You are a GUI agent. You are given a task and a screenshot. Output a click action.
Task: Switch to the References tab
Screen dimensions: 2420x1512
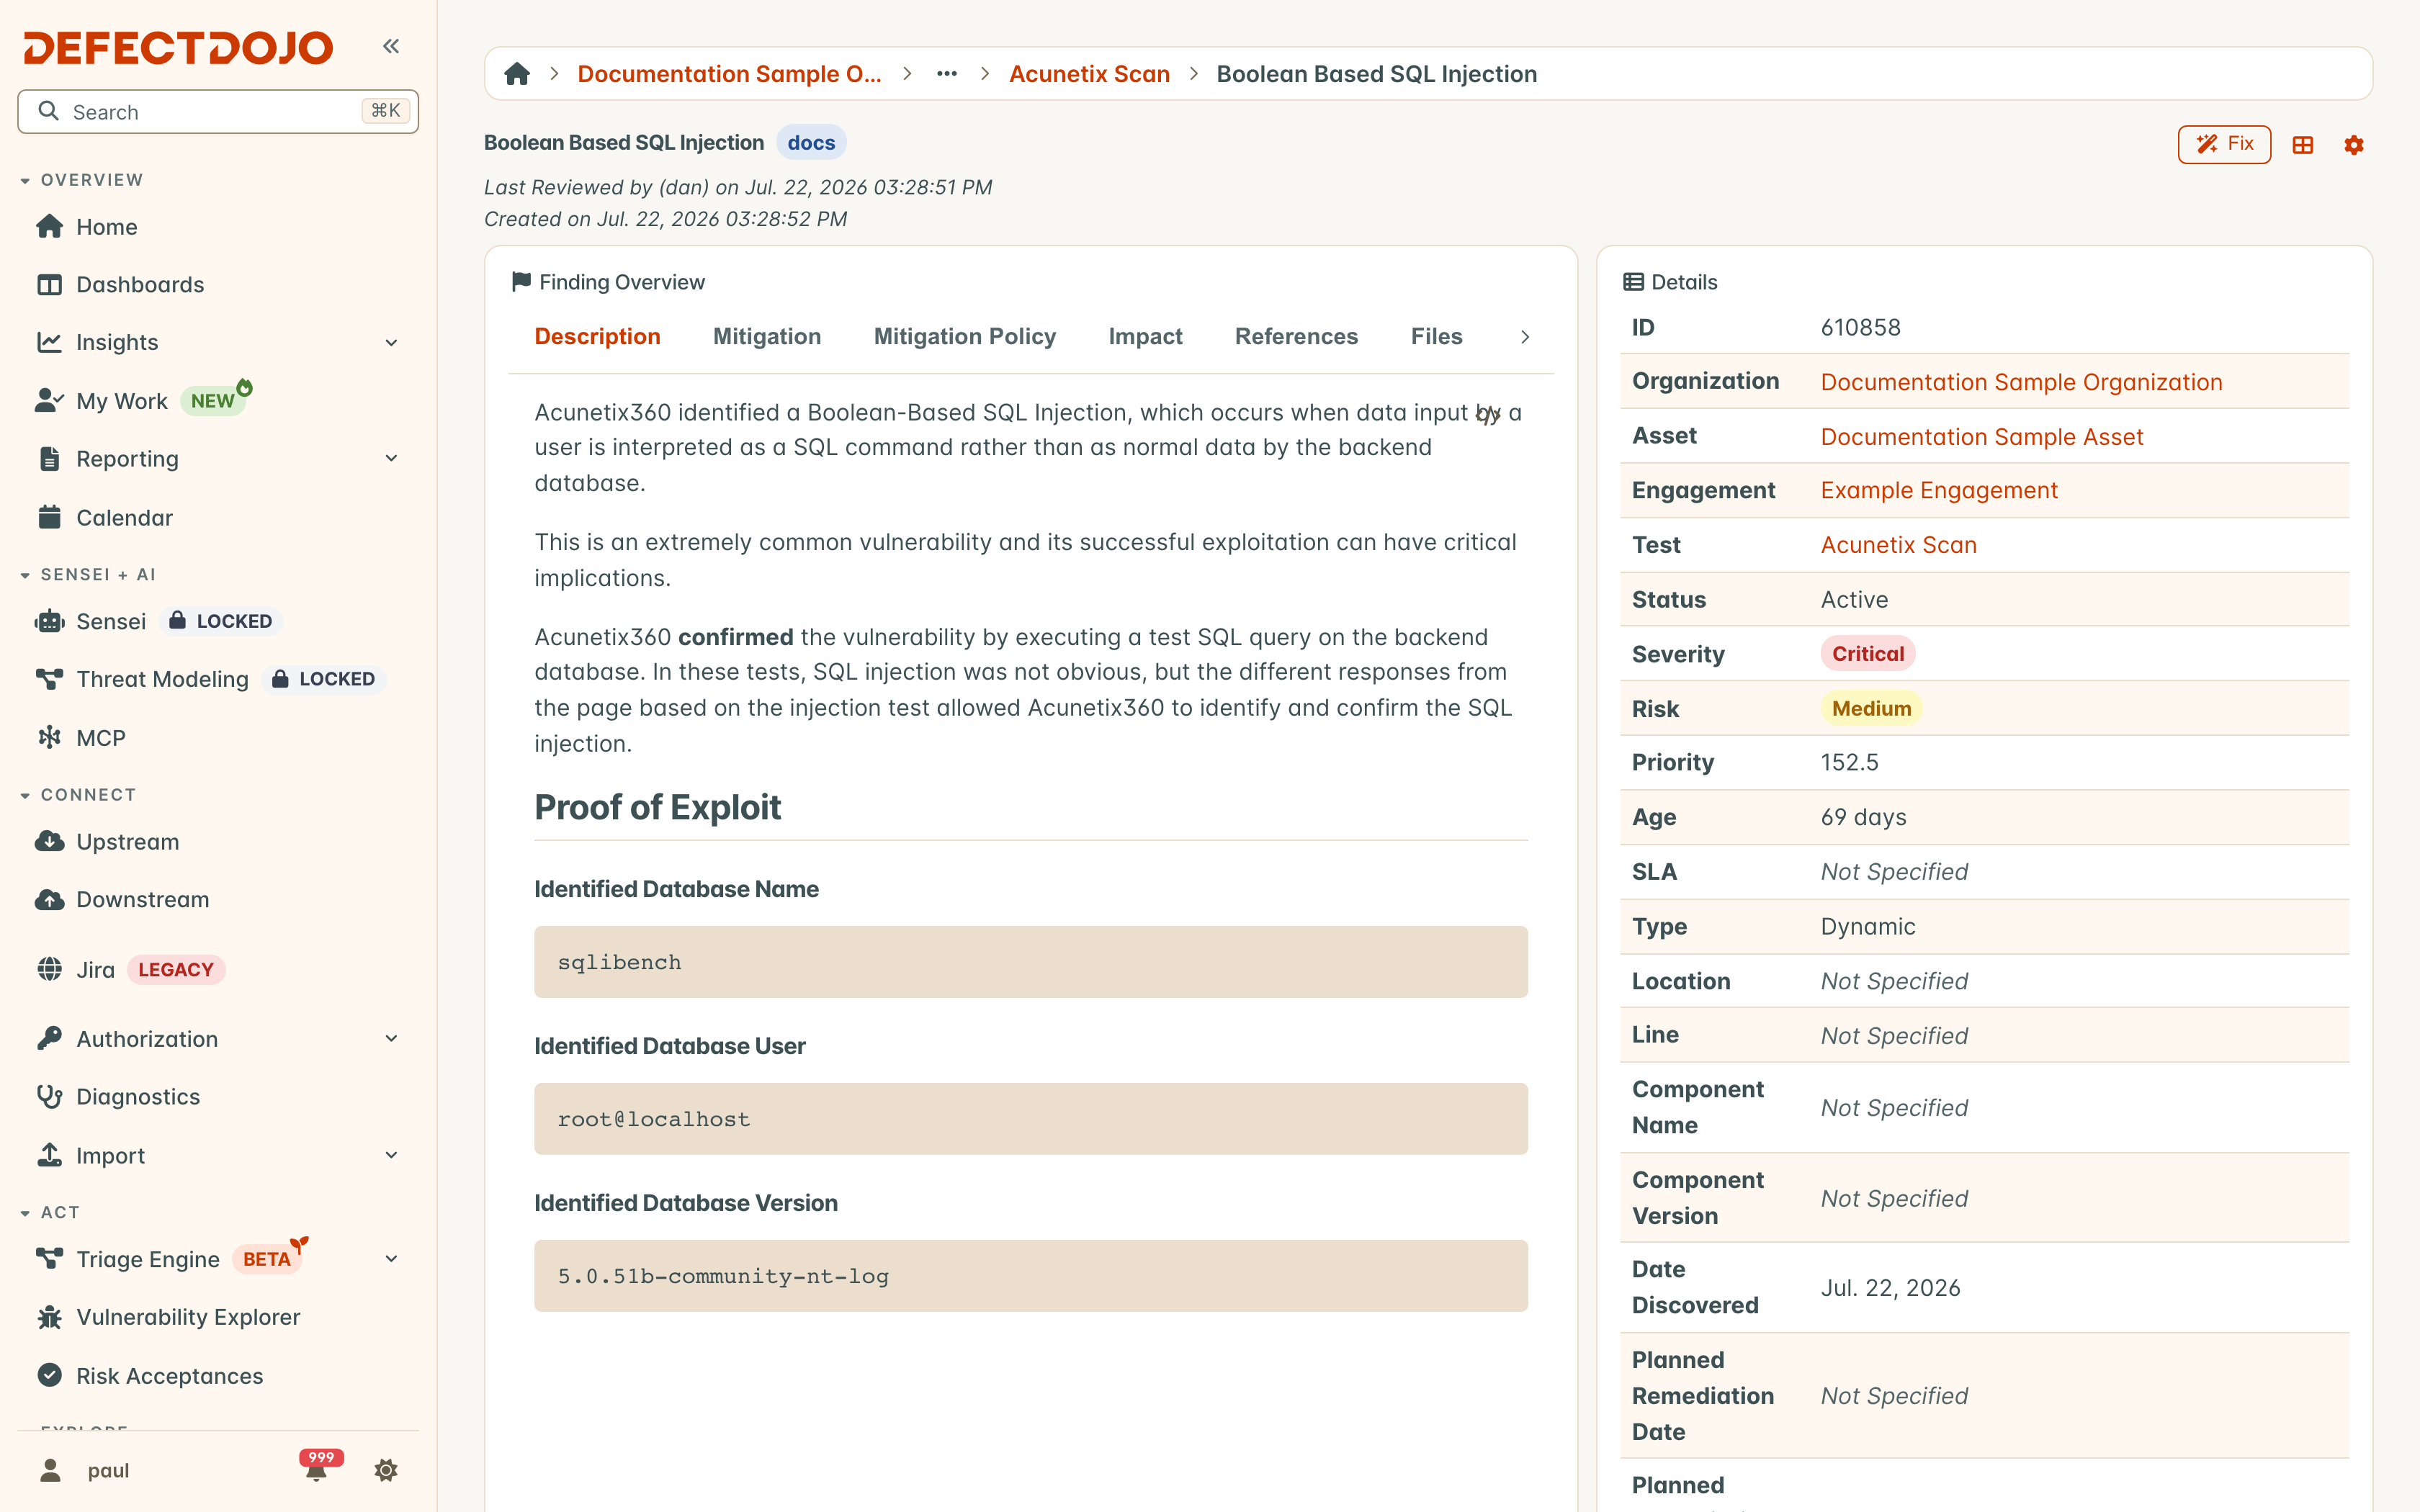pyautogui.click(x=1296, y=337)
